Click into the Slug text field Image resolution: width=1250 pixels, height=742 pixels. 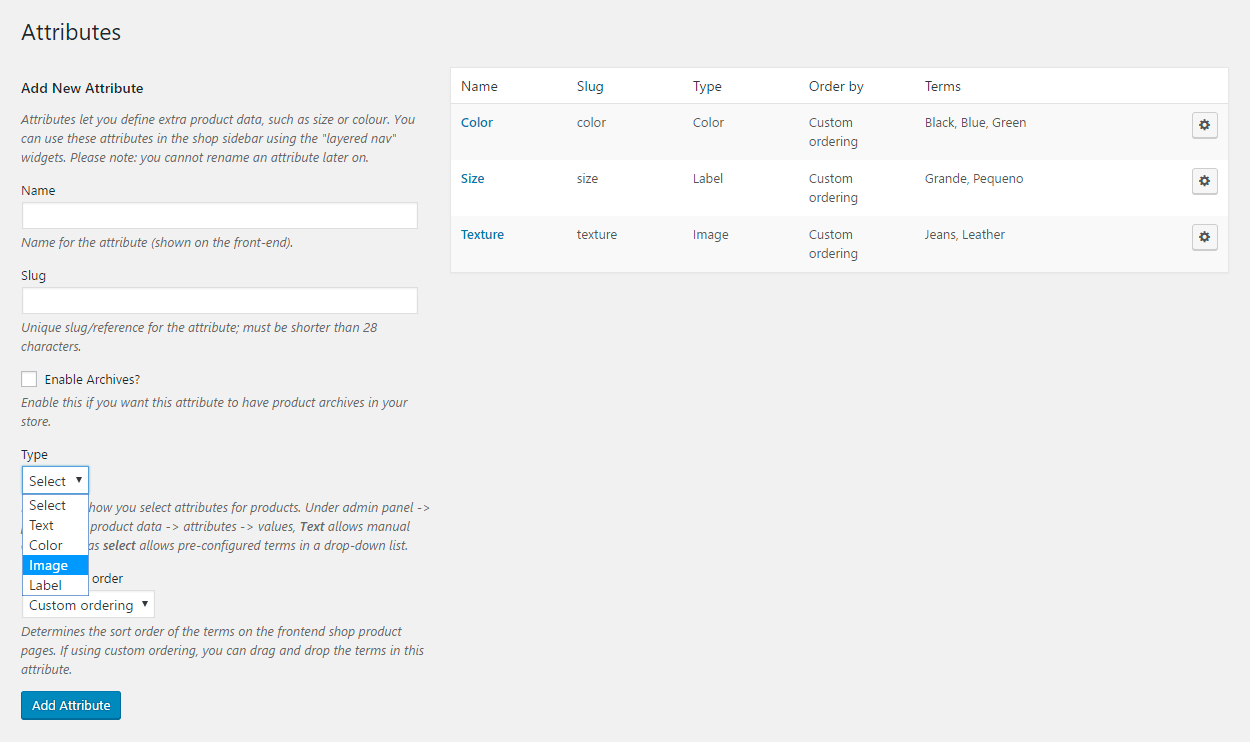pyautogui.click(x=219, y=301)
